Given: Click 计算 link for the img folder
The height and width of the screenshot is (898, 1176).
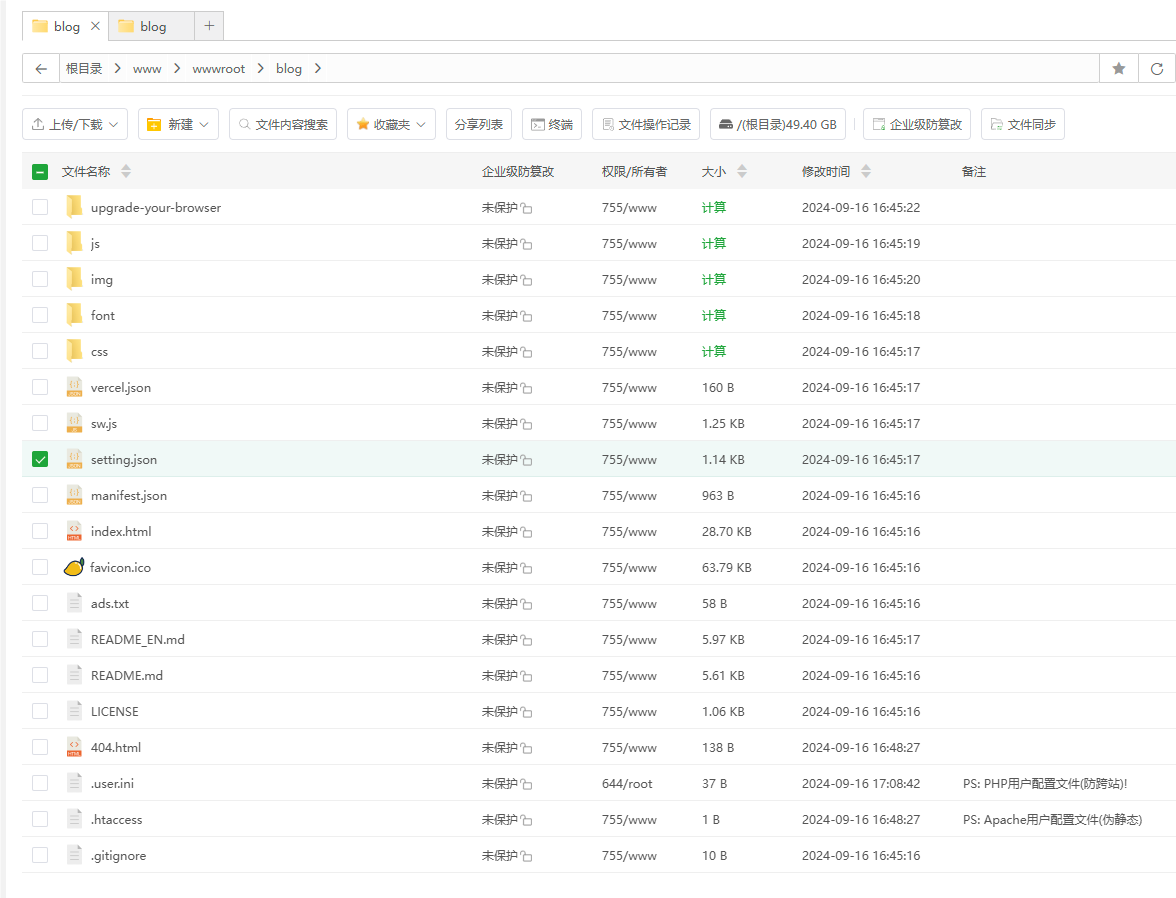Looking at the screenshot, I should point(714,280).
